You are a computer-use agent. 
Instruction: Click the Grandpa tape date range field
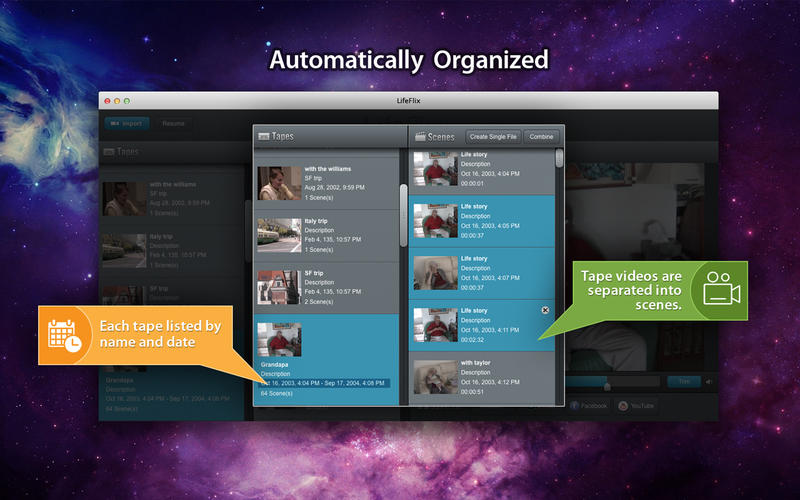[324, 383]
